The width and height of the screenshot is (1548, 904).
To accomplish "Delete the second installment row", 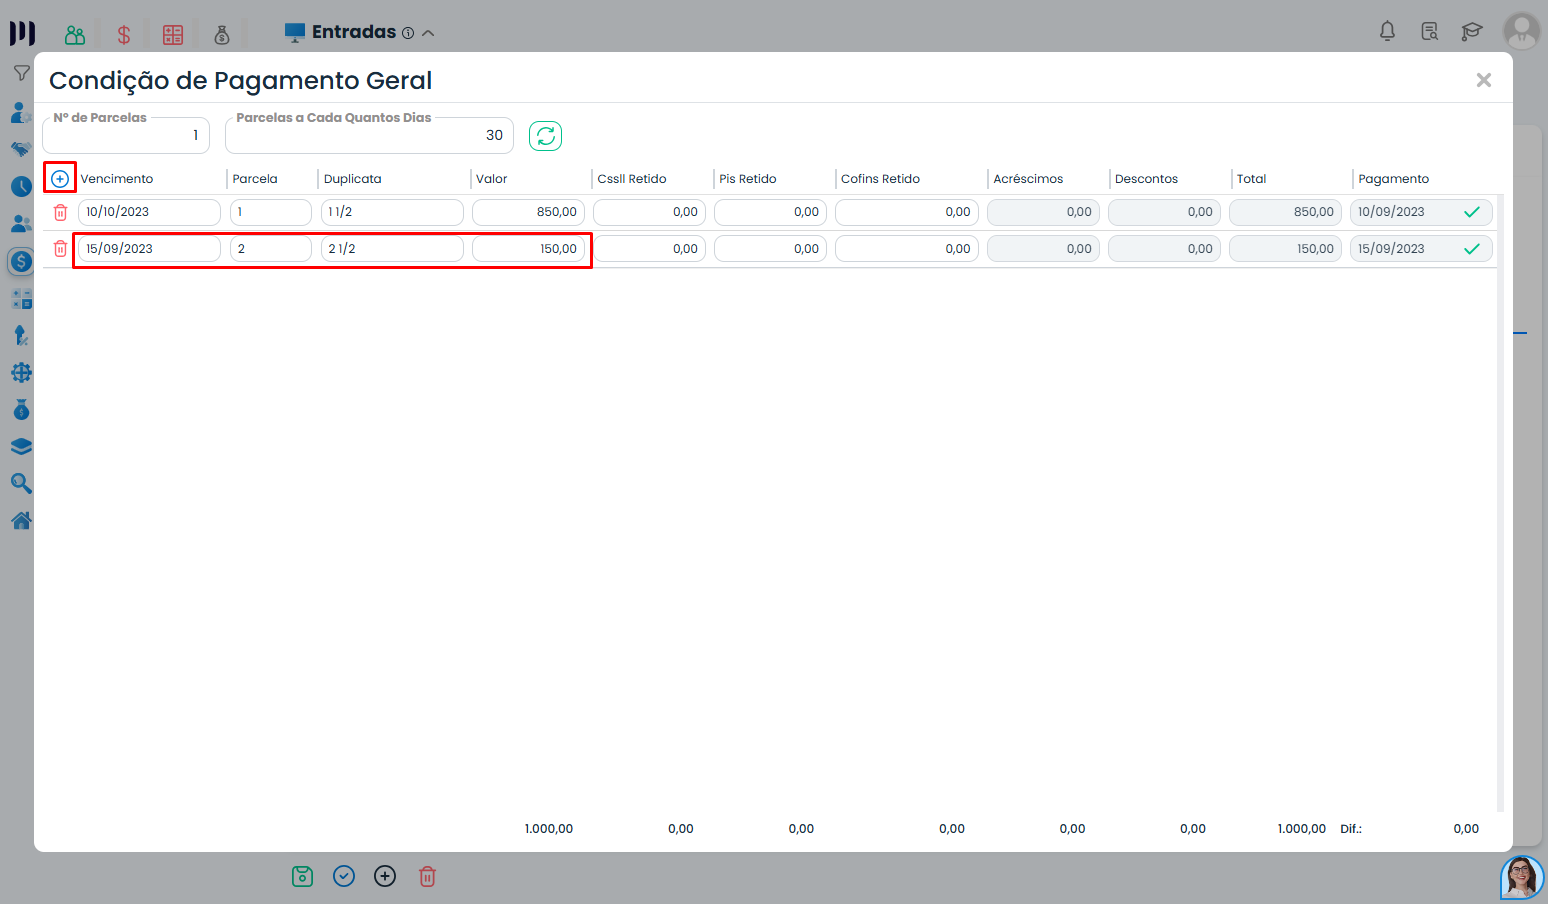I will pyautogui.click(x=60, y=249).
